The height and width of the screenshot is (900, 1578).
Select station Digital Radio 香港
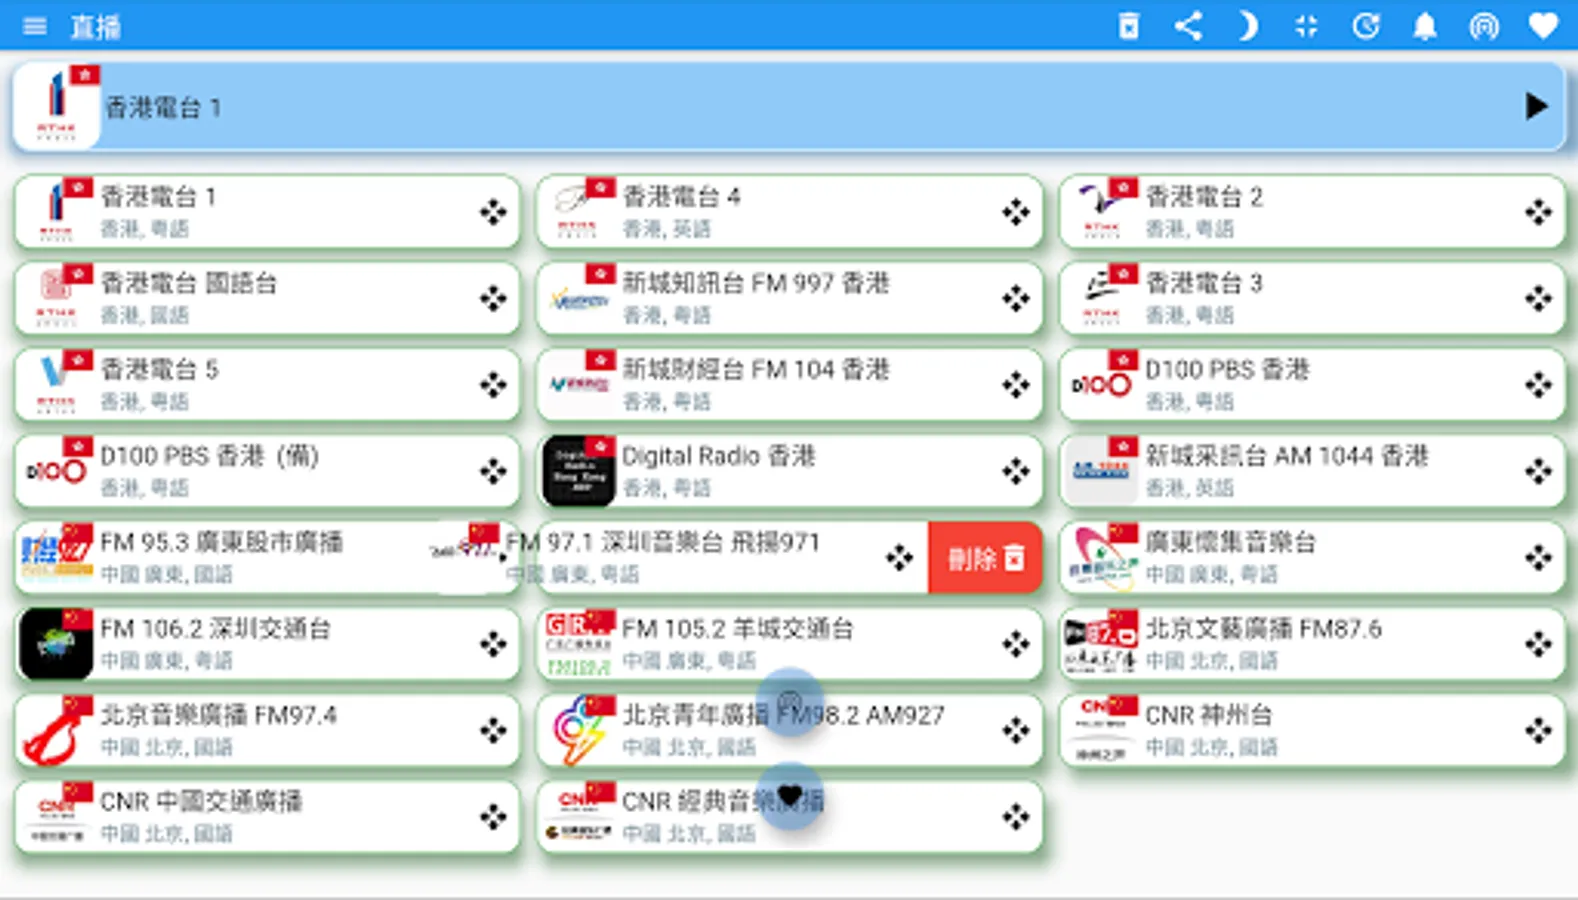[790, 471]
